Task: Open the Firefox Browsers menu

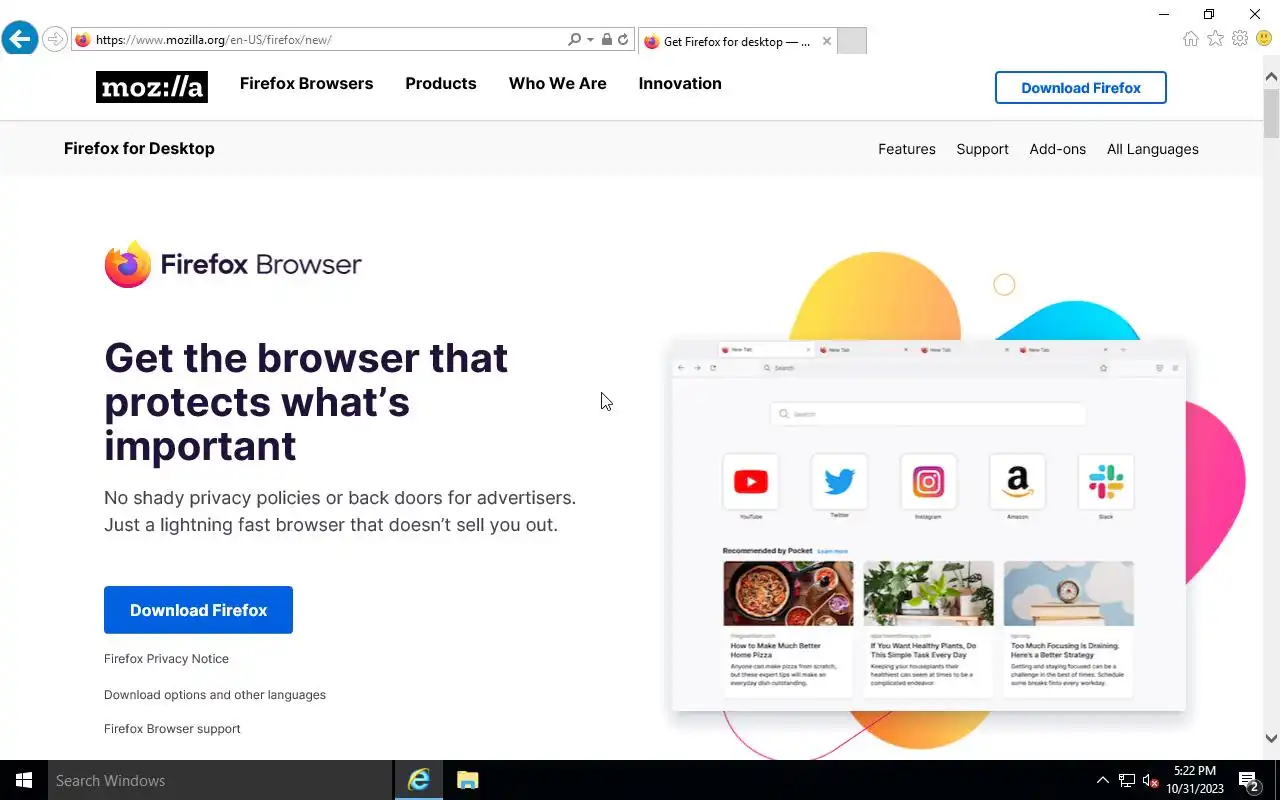Action: click(x=306, y=84)
